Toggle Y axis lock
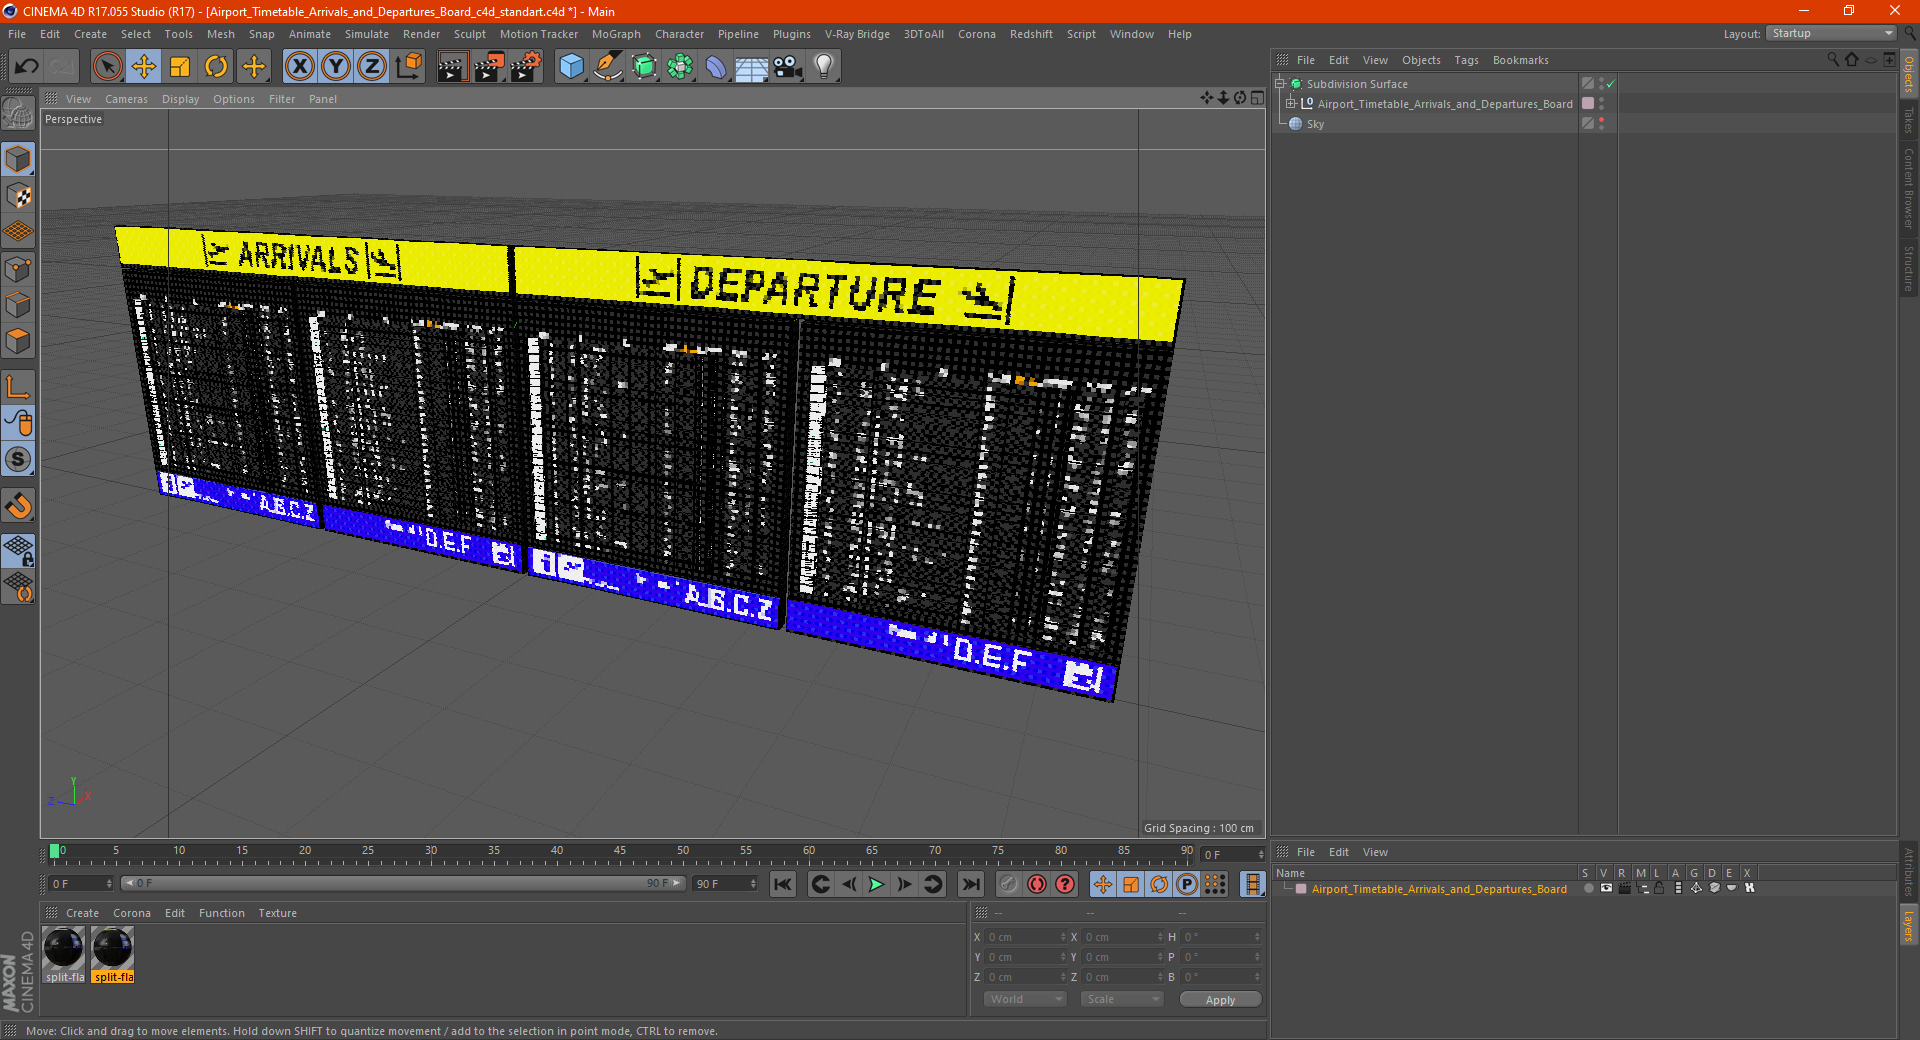 [x=336, y=67]
